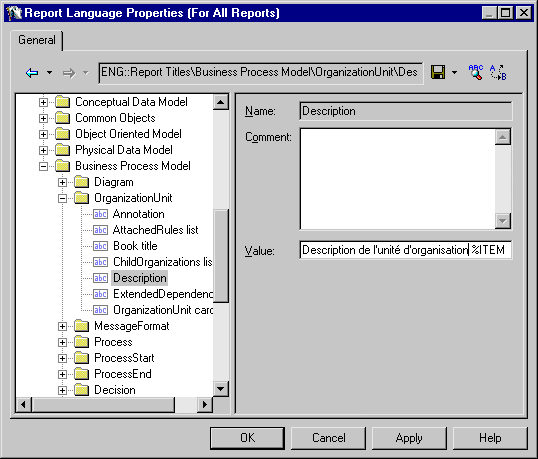Viewport: 538px width, 459px height.
Task: Click inside the Value text field
Action: point(406,250)
